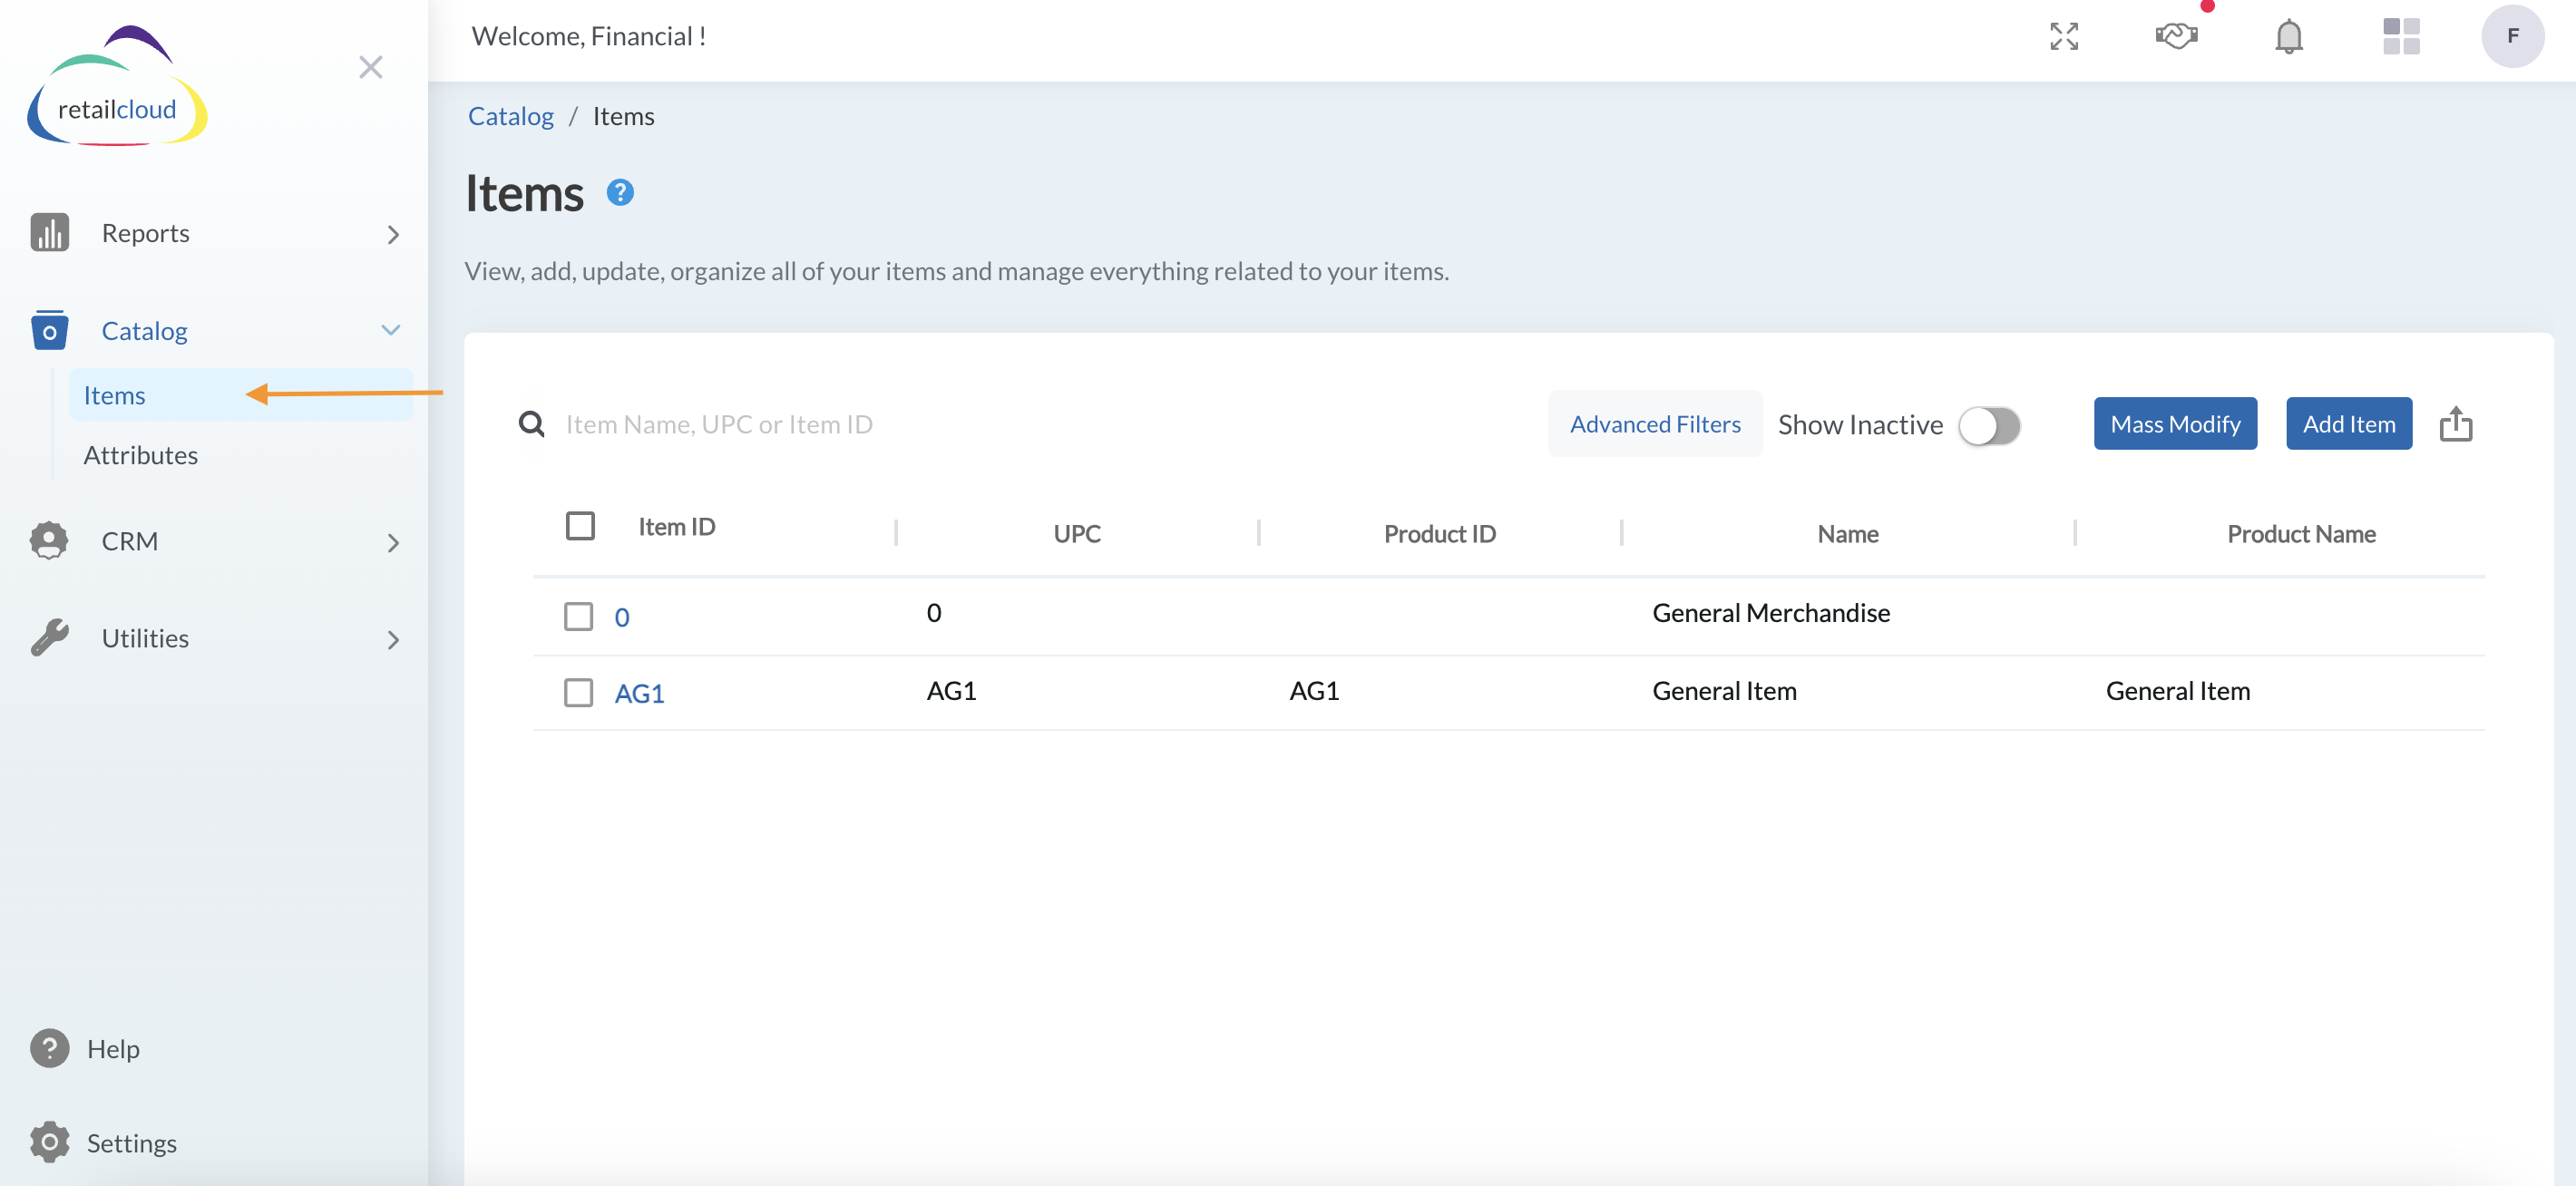Image resolution: width=2576 pixels, height=1186 pixels.
Task: Click the General Item cell in Name column
Action: 1723,691
